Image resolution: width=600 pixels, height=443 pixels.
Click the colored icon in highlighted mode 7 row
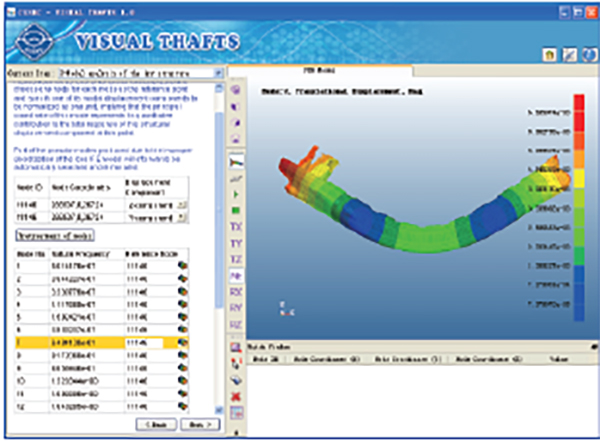point(183,342)
